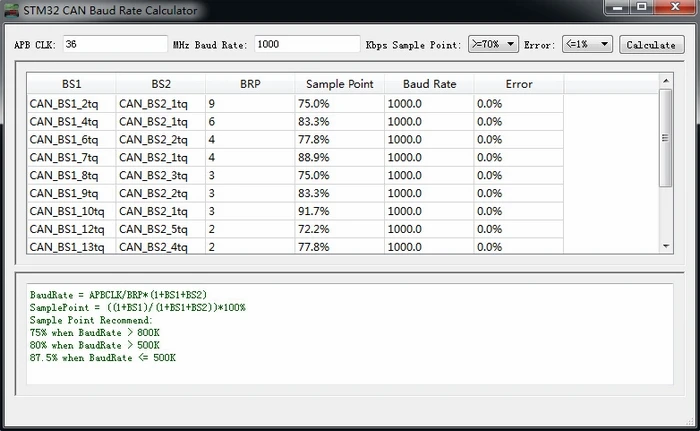
Task: Click the APB CLK input field
Action: [x=115, y=44]
